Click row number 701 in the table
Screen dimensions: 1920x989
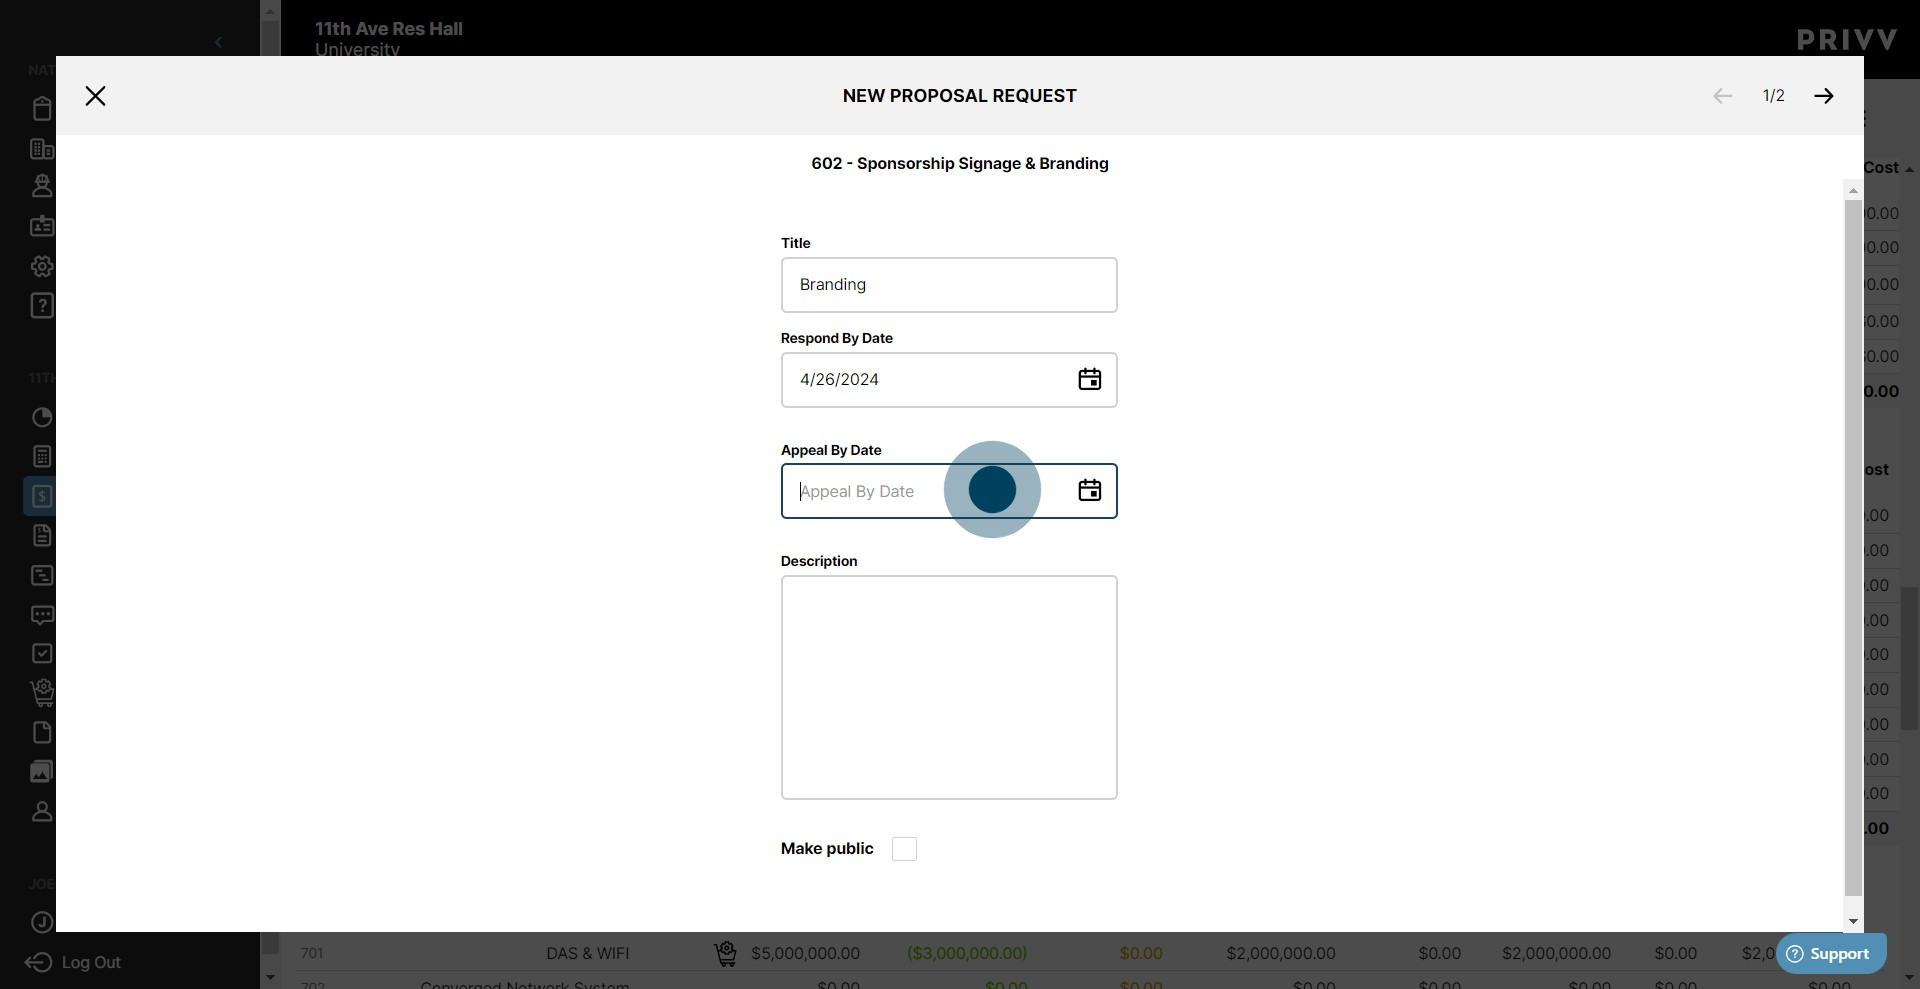coord(312,954)
